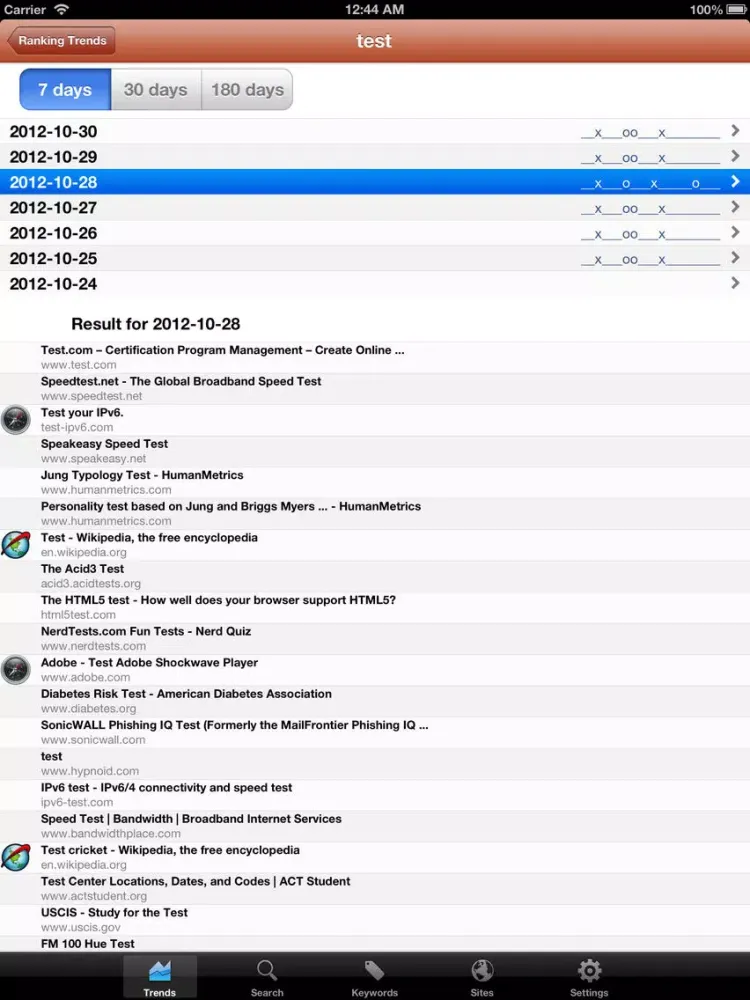Open Diabetes Risk Test result
The width and height of the screenshot is (750, 1000).
click(375, 701)
